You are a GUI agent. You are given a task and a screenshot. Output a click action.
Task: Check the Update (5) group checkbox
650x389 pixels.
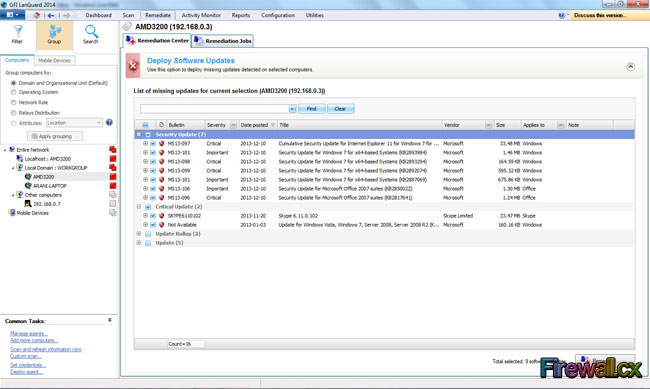(x=148, y=243)
